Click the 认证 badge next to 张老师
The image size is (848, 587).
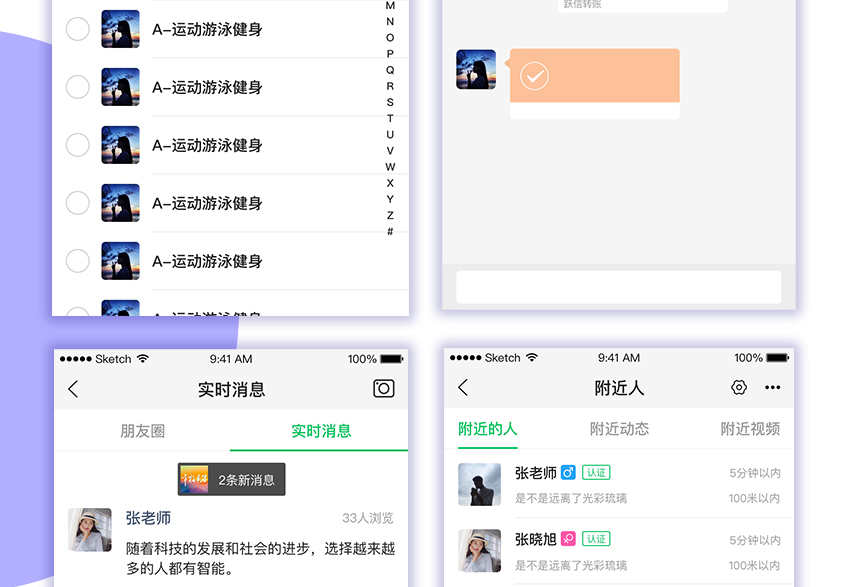596,473
